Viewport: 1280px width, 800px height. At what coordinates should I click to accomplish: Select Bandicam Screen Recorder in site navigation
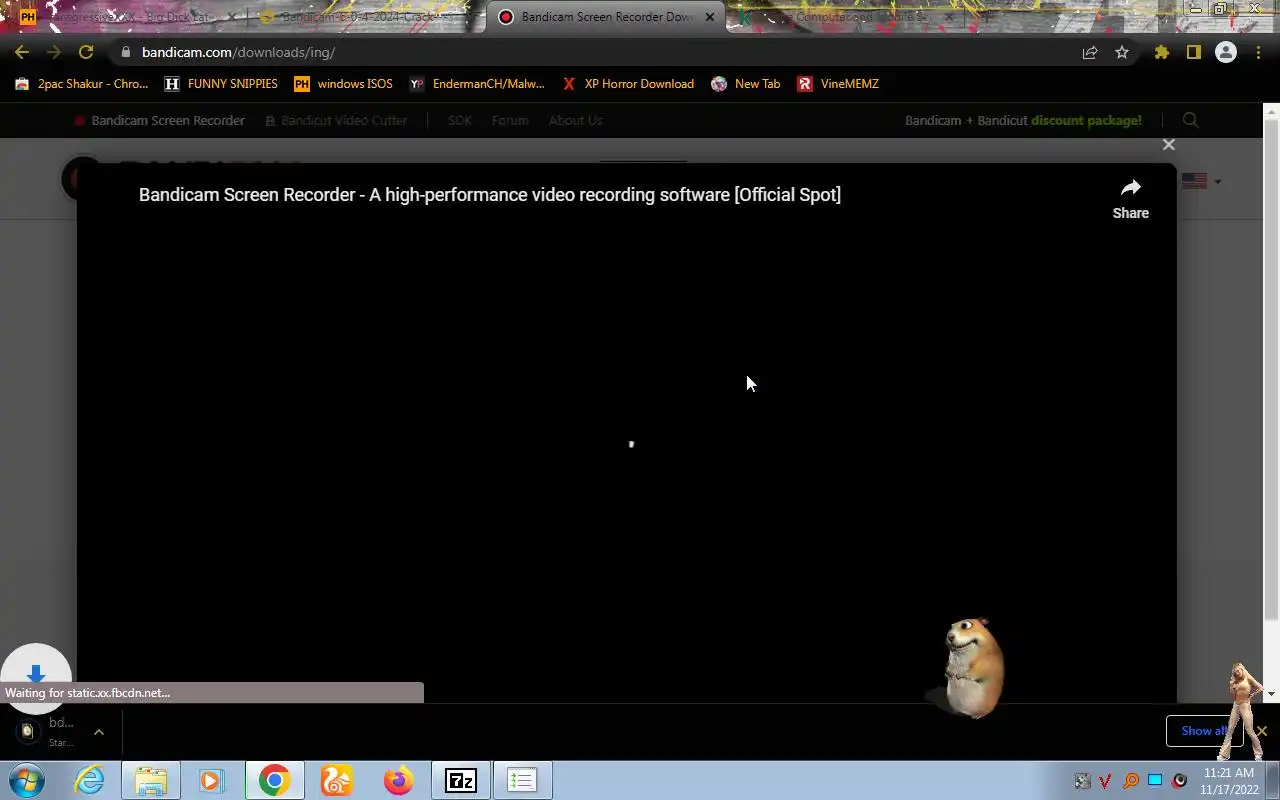[x=159, y=120]
